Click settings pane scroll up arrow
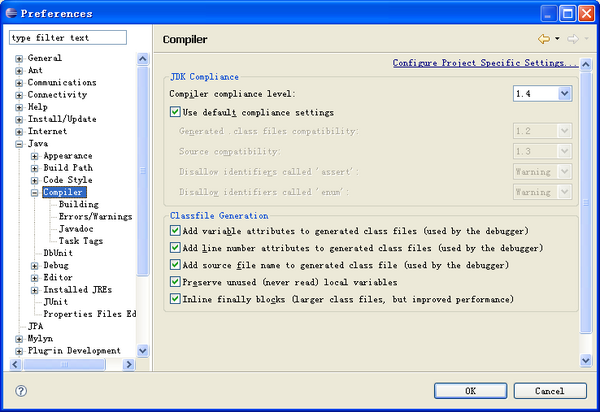 pyautogui.click(x=586, y=64)
